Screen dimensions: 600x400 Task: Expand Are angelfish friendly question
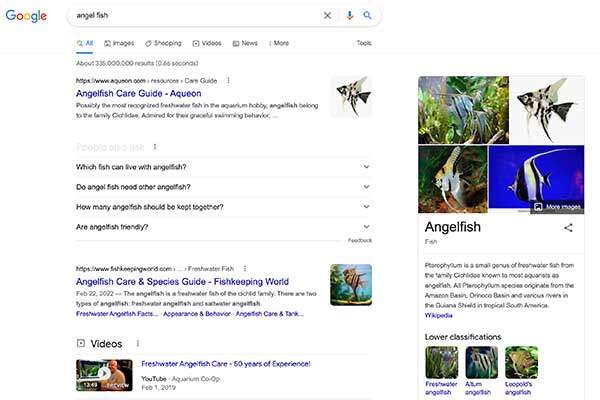pyautogui.click(x=224, y=227)
